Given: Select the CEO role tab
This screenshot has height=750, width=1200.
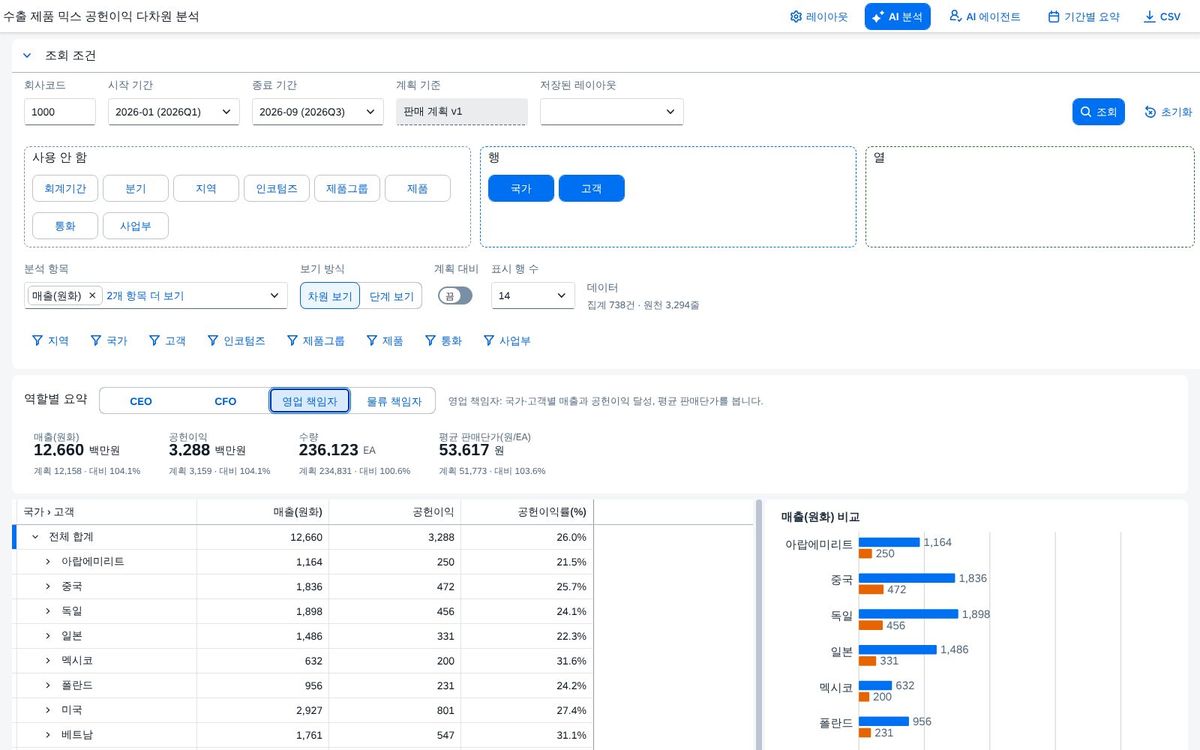Looking at the screenshot, I should click(141, 401).
